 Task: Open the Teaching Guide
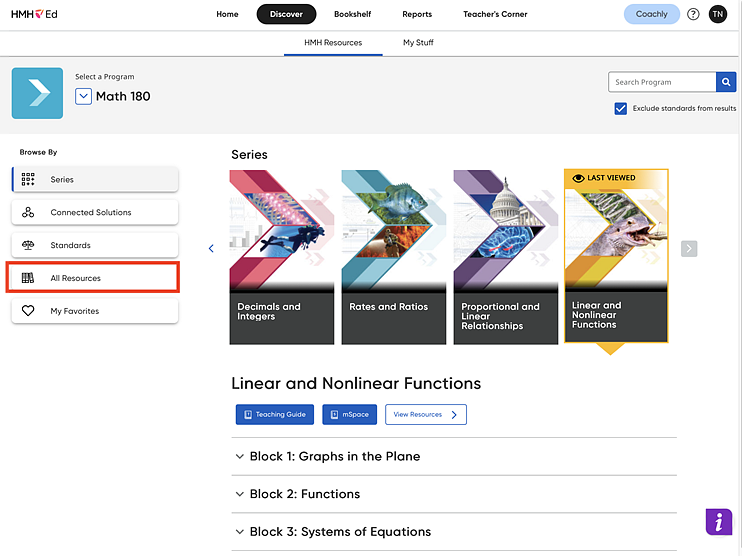275,415
